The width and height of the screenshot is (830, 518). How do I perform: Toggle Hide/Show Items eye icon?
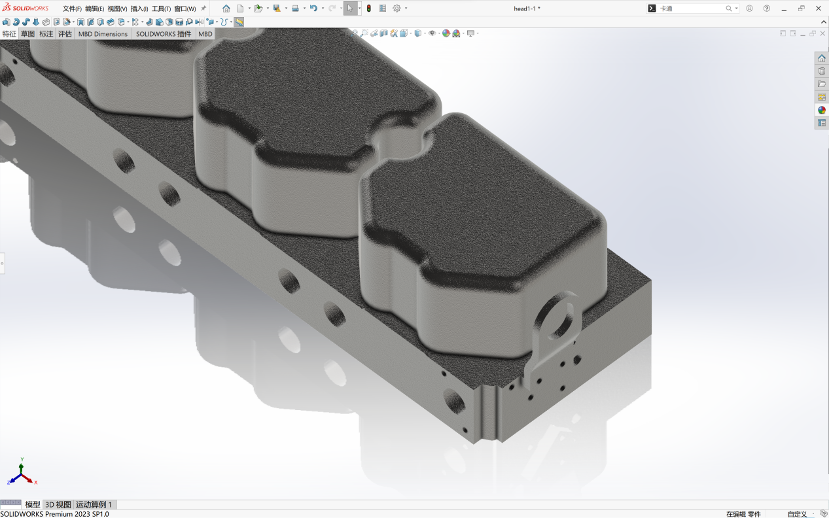click(432, 33)
